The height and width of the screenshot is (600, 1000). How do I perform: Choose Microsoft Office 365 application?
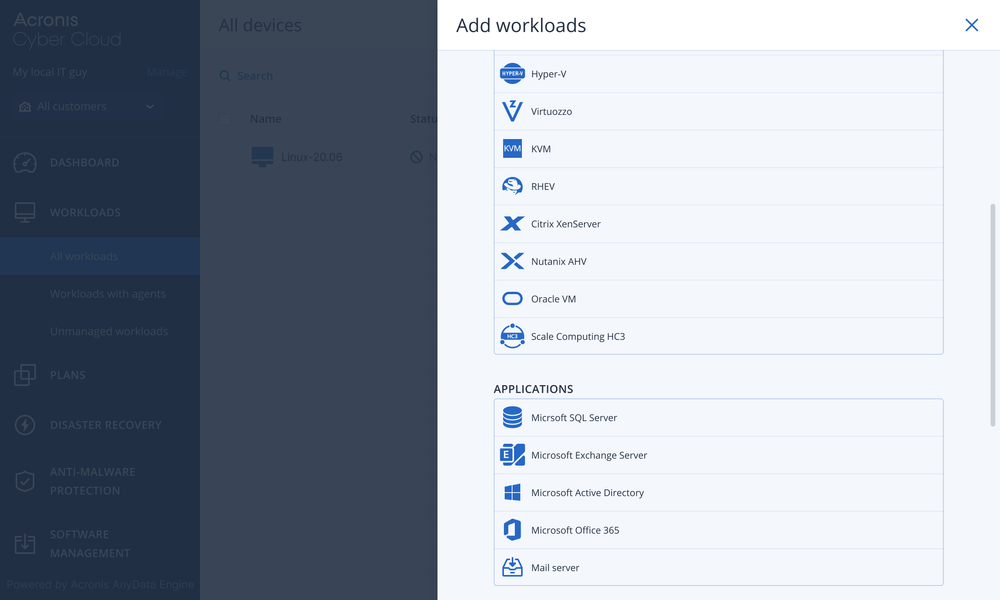point(719,530)
